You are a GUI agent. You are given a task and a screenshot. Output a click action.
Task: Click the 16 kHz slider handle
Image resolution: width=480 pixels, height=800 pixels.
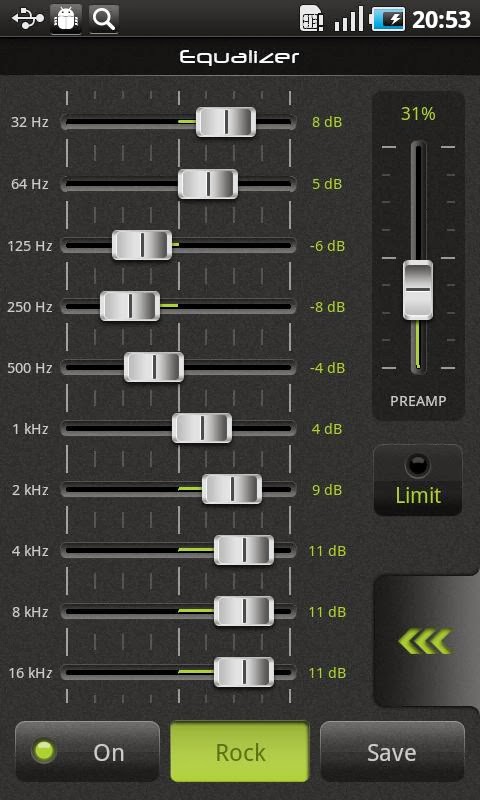click(x=244, y=672)
